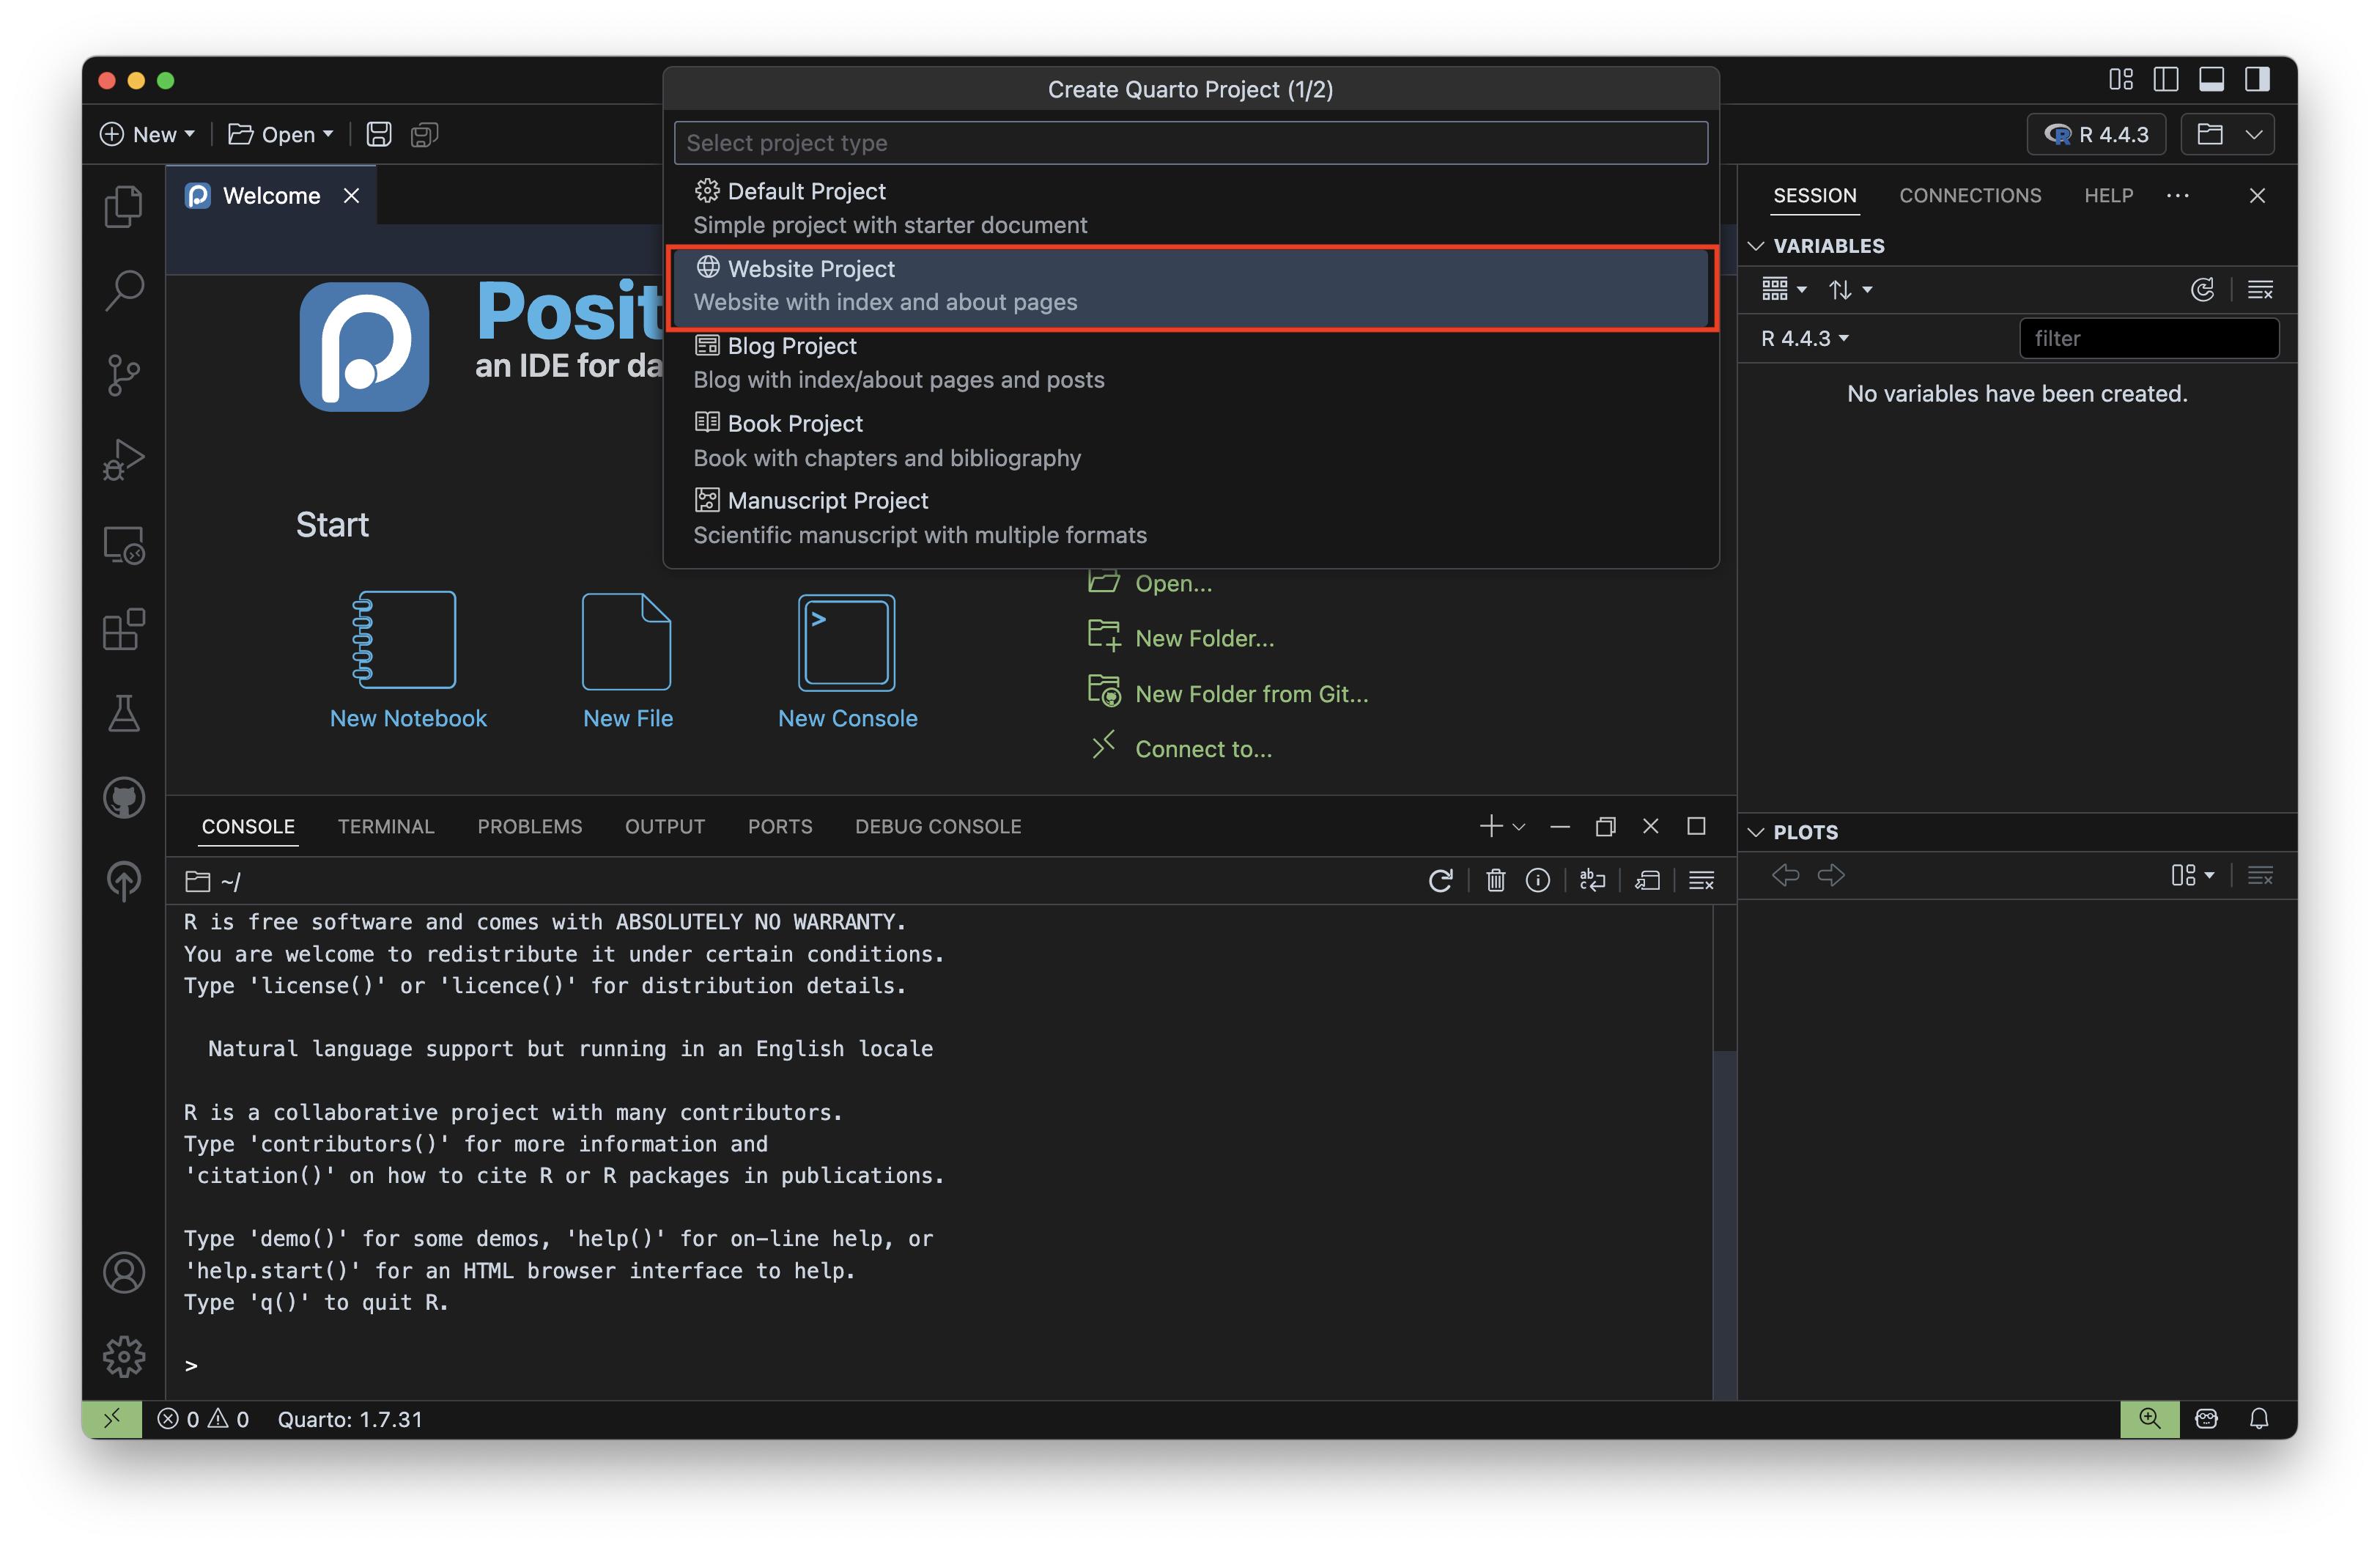Open the Posit Publisher view
Screen dimensions: 2380x1548
coord(124,881)
